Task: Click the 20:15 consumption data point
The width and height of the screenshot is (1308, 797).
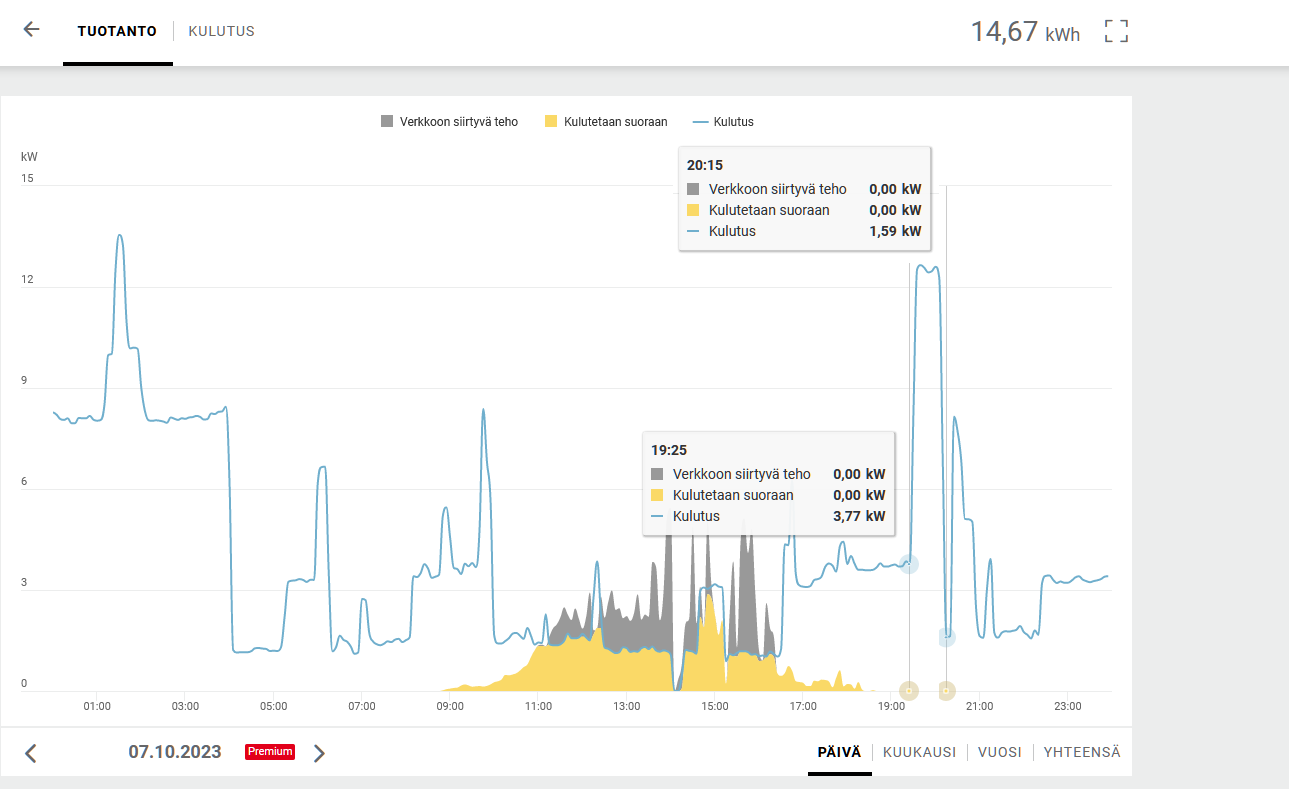Action: click(x=946, y=637)
